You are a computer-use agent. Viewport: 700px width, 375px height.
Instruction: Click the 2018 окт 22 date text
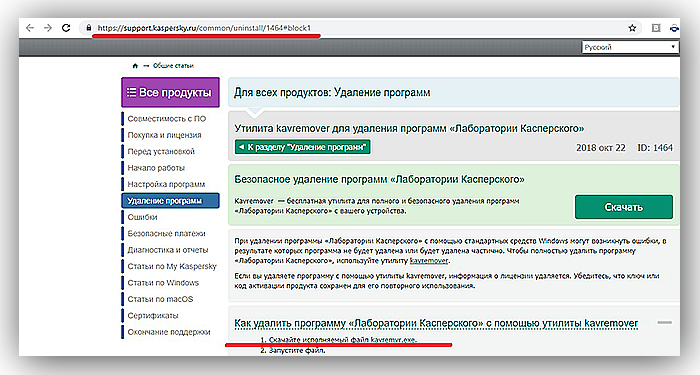[600, 148]
